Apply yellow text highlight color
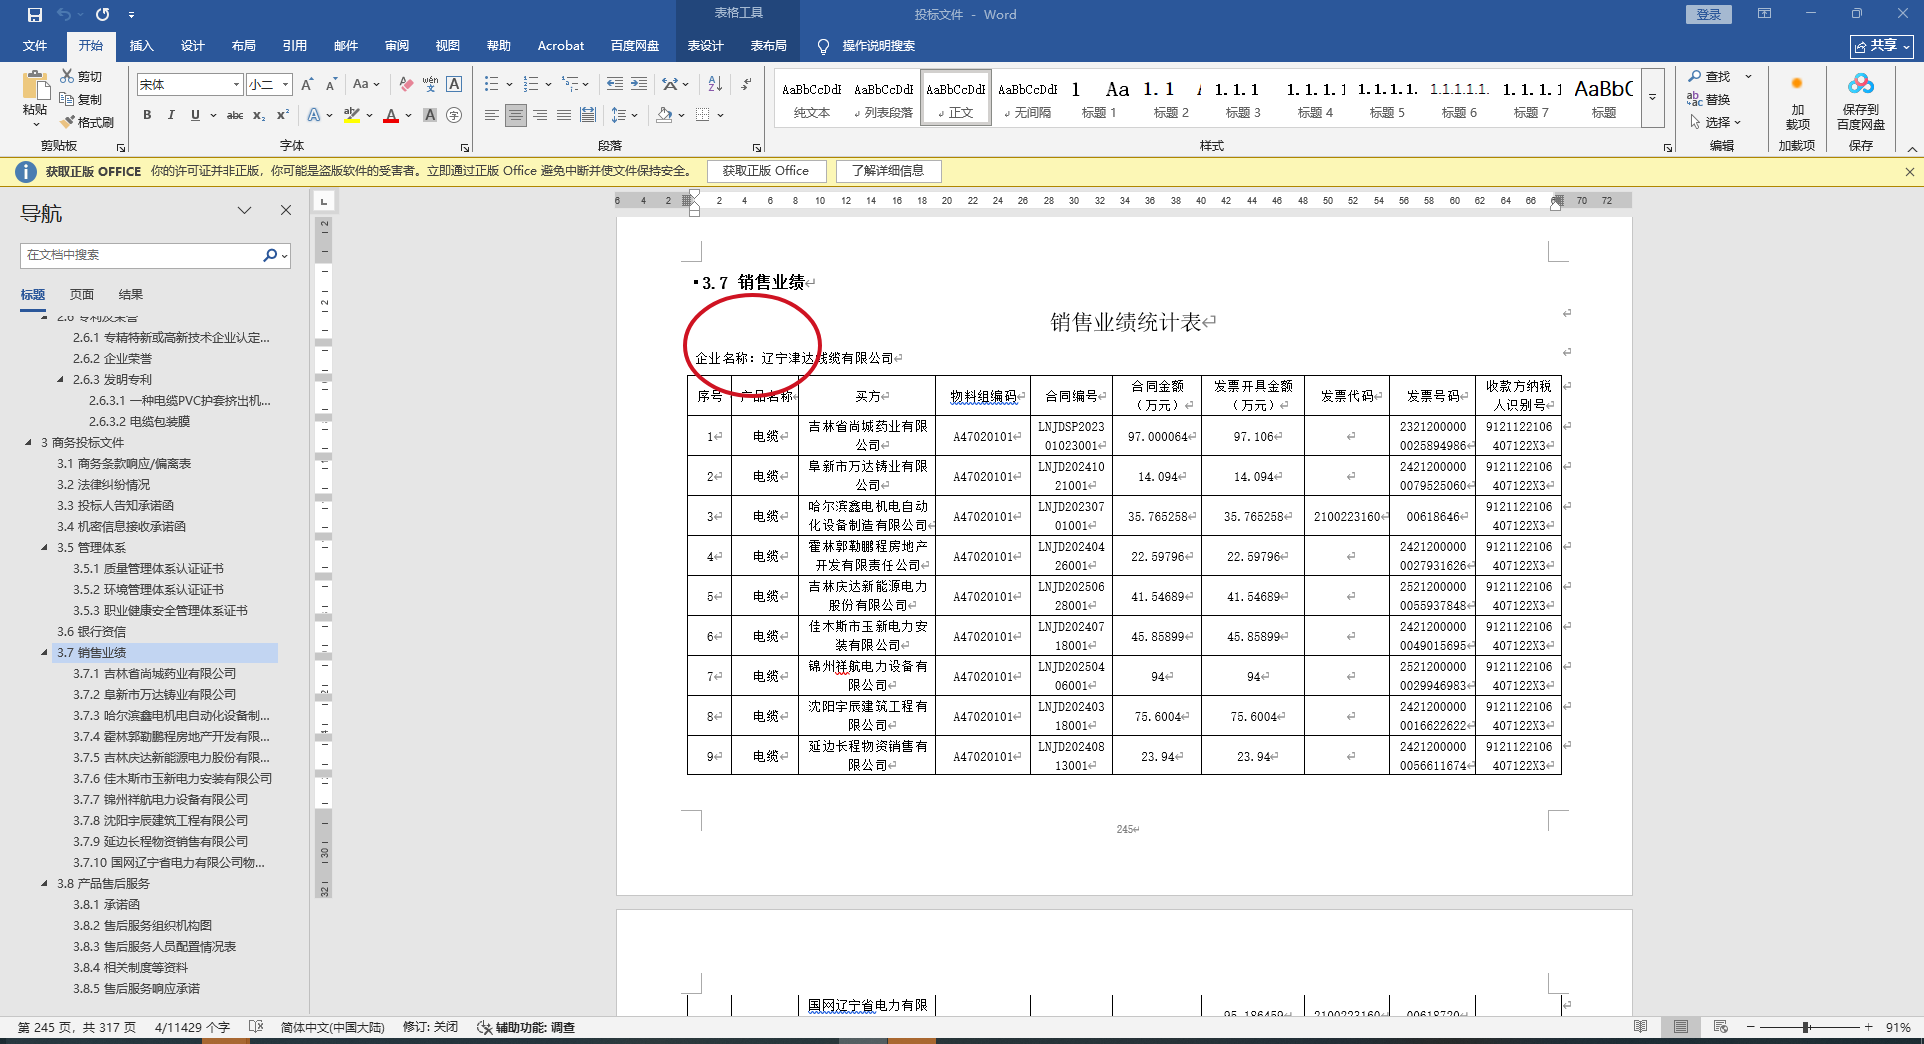1924x1044 pixels. 352,116
